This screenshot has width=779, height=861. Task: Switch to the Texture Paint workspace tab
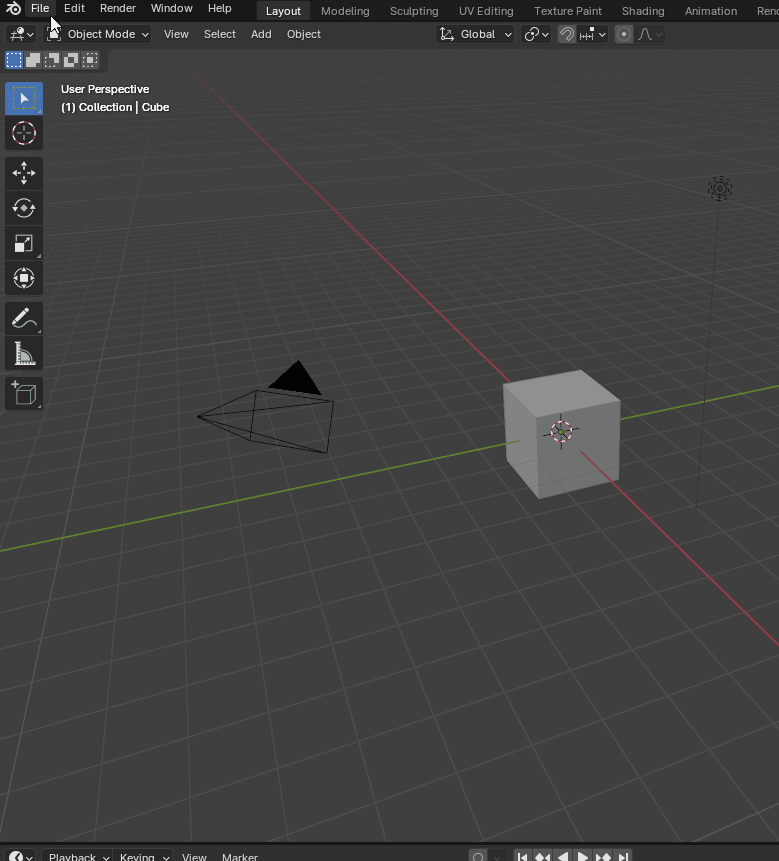coord(568,11)
